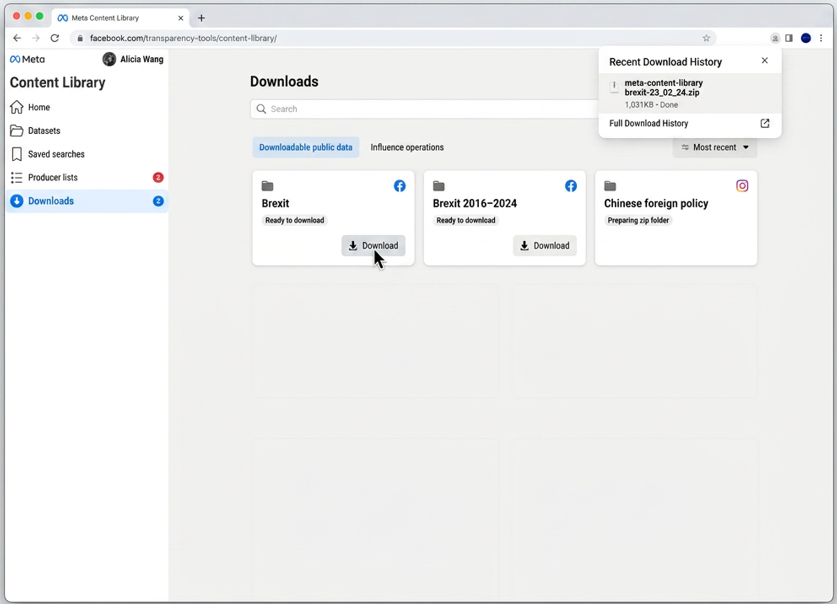Viewport: 837px width, 604px height.
Task: Click the search magnifier icon
Action: point(261,109)
